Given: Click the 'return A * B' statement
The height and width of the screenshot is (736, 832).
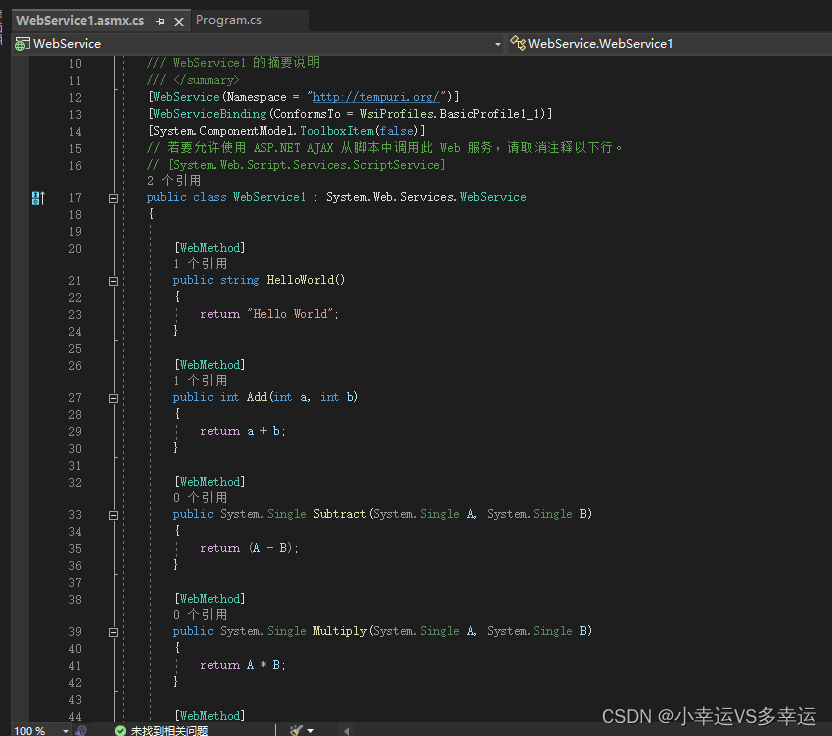Looking at the screenshot, I should (x=242, y=665).
